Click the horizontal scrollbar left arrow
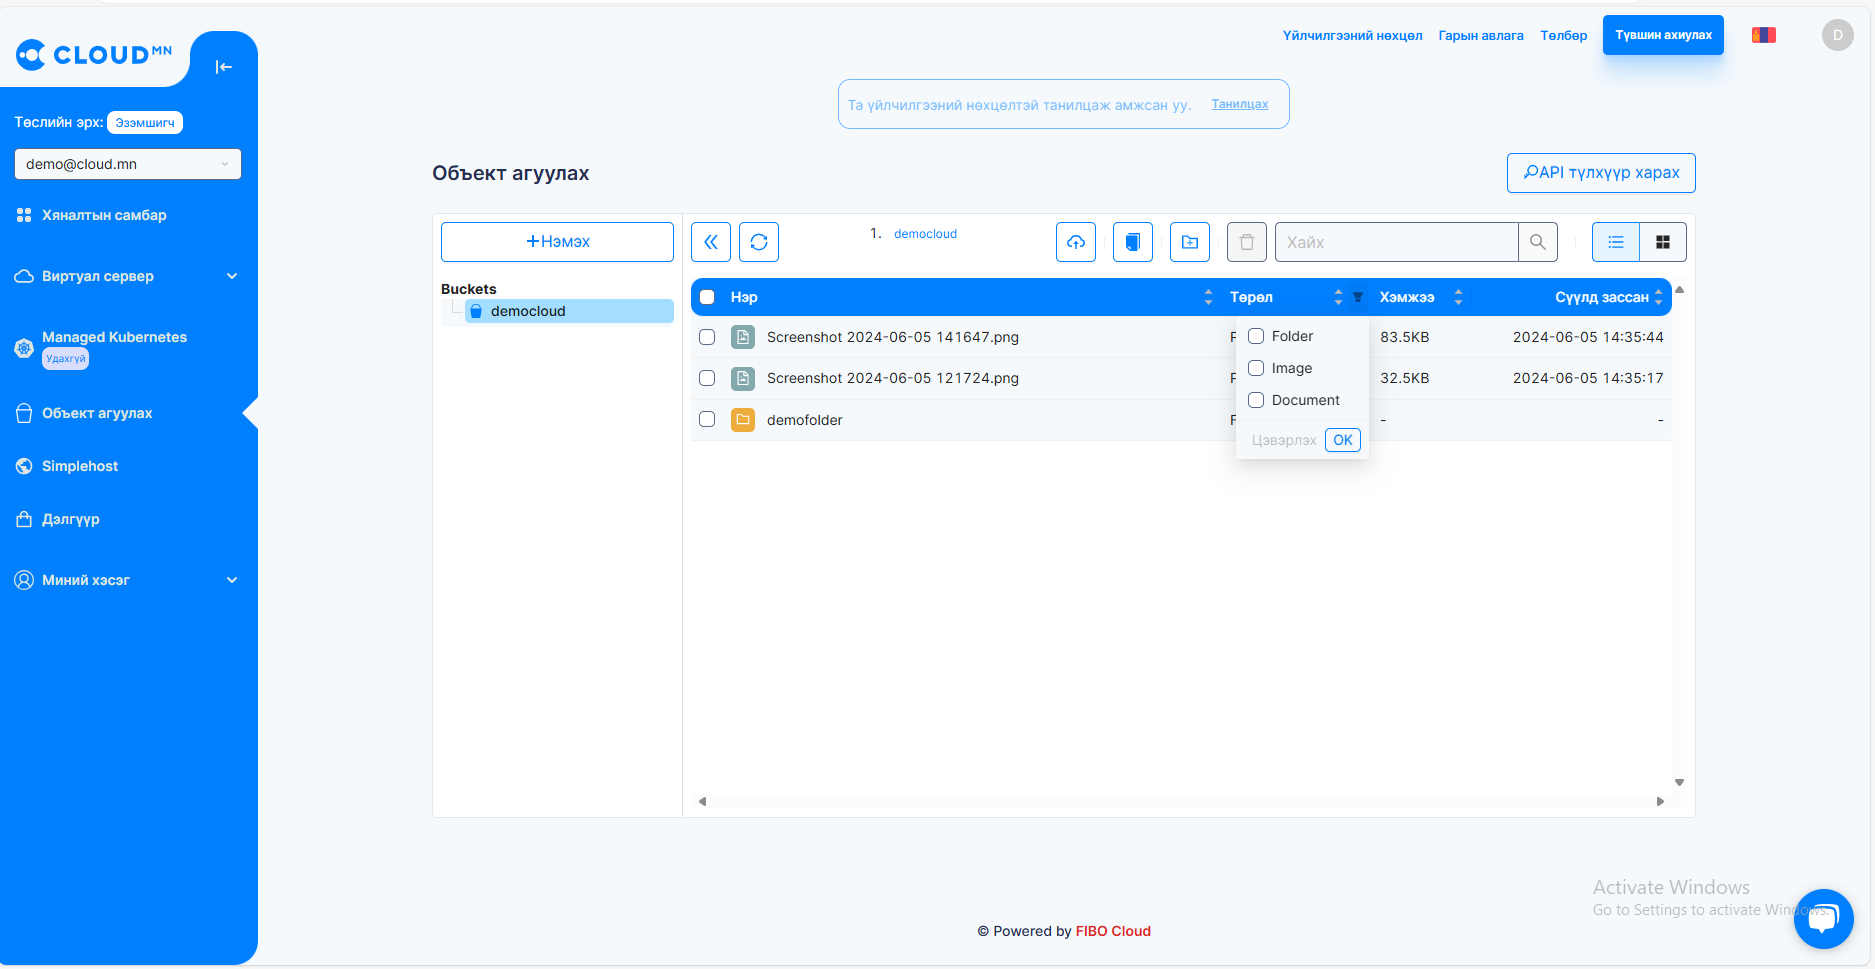The height and width of the screenshot is (969, 1875). (x=702, y=801)
